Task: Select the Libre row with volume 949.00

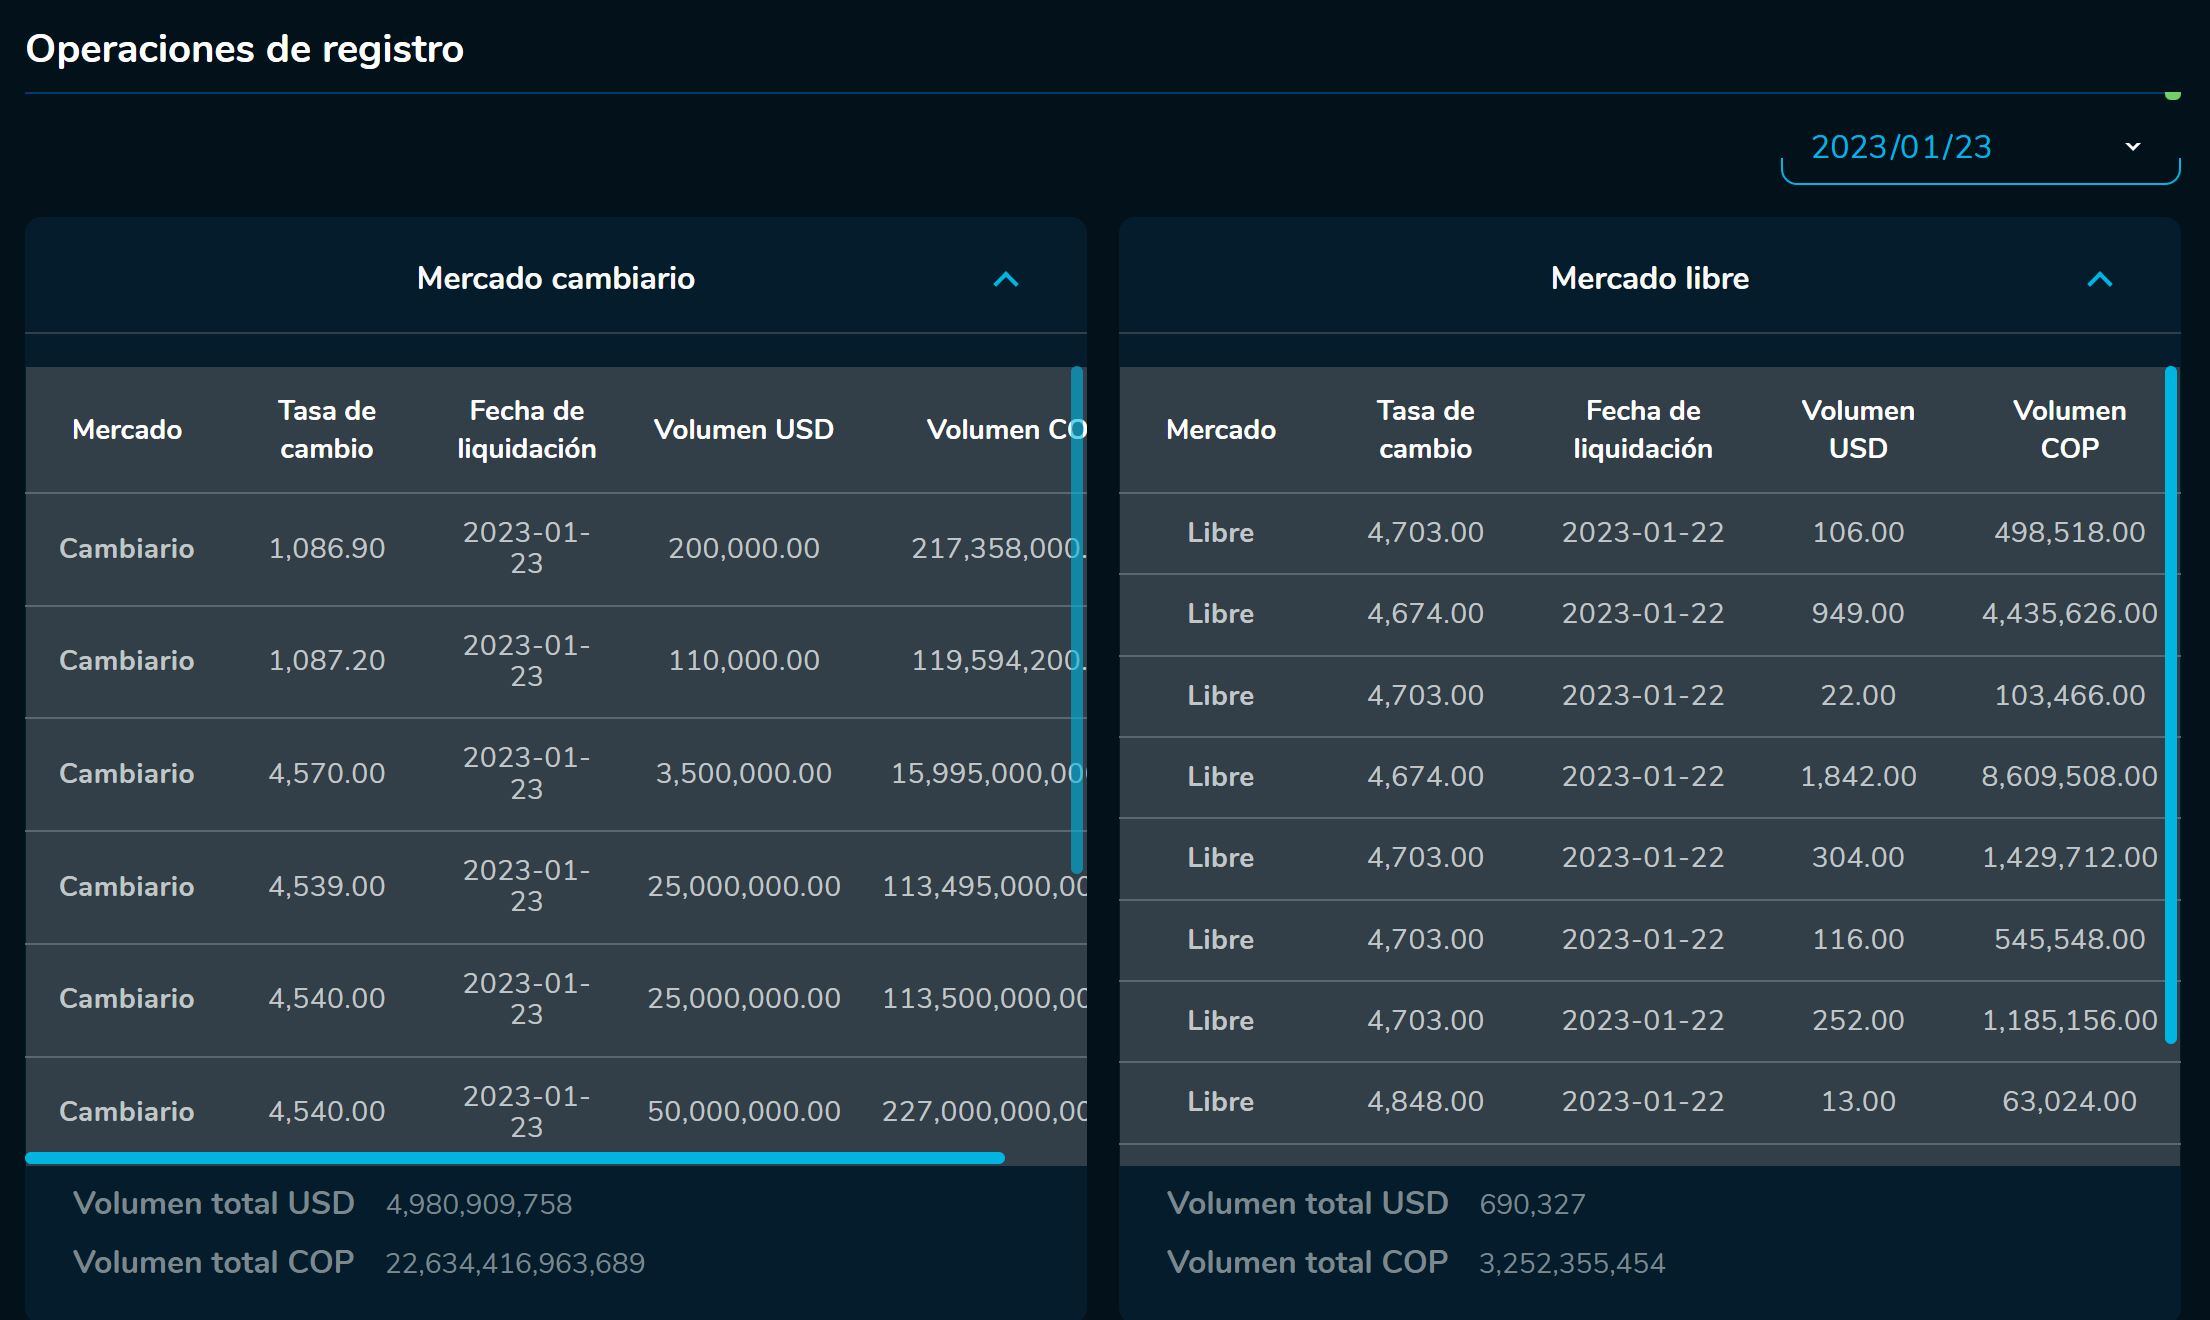Action: point(1857,613)
